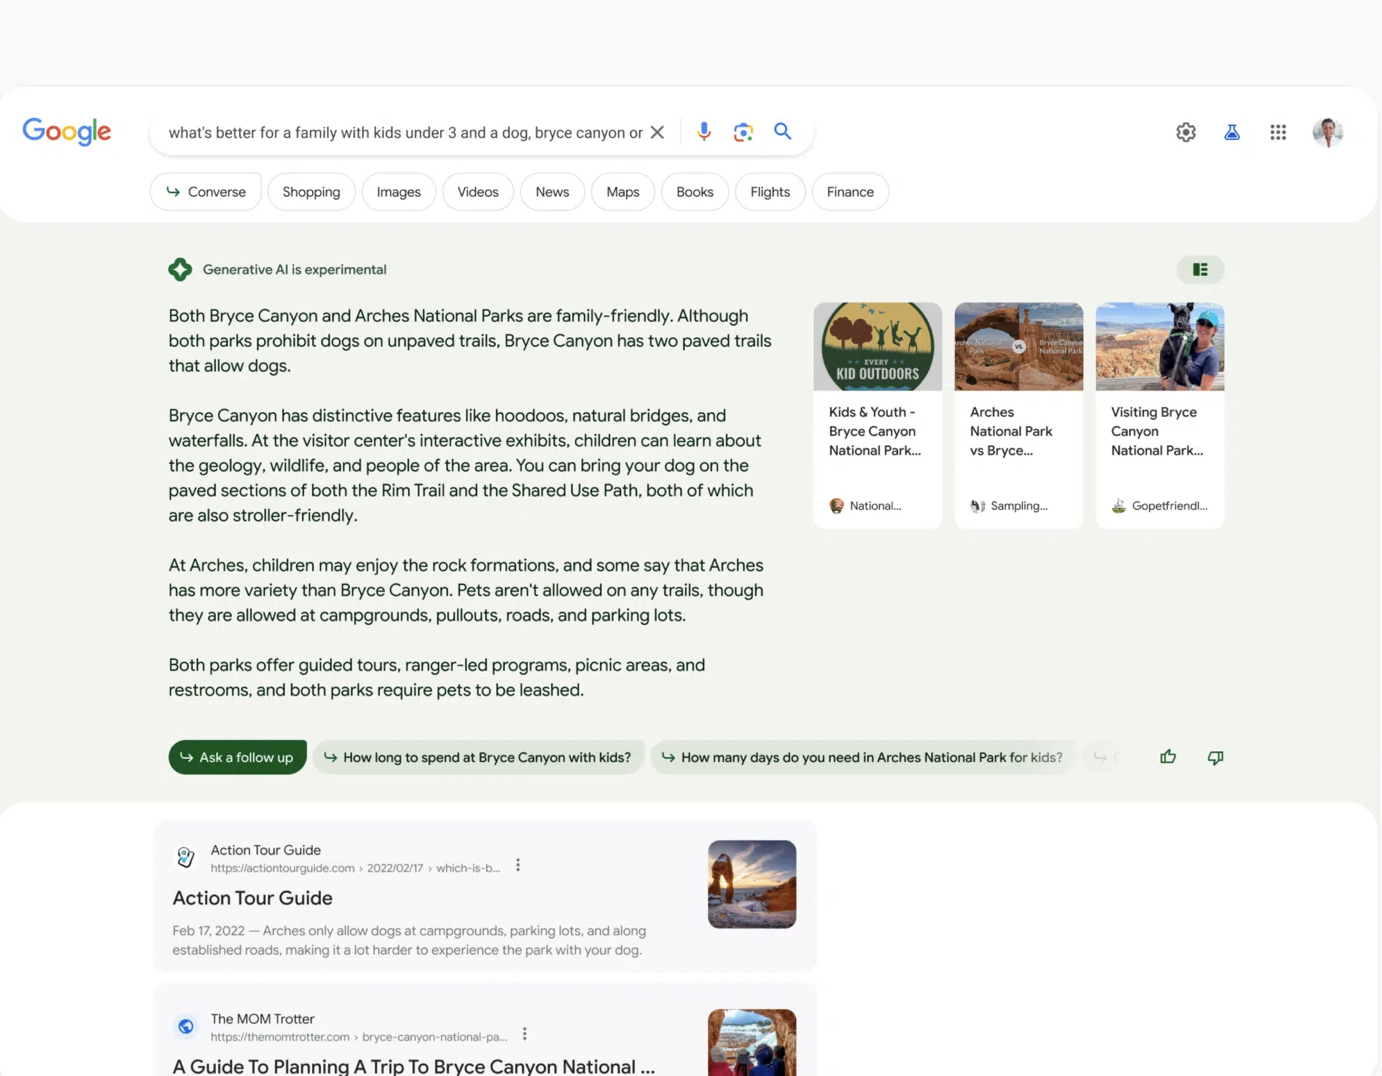1382x1076 pixels.
Task: Switch to the Books tab
Action: (x=695, y=192)
